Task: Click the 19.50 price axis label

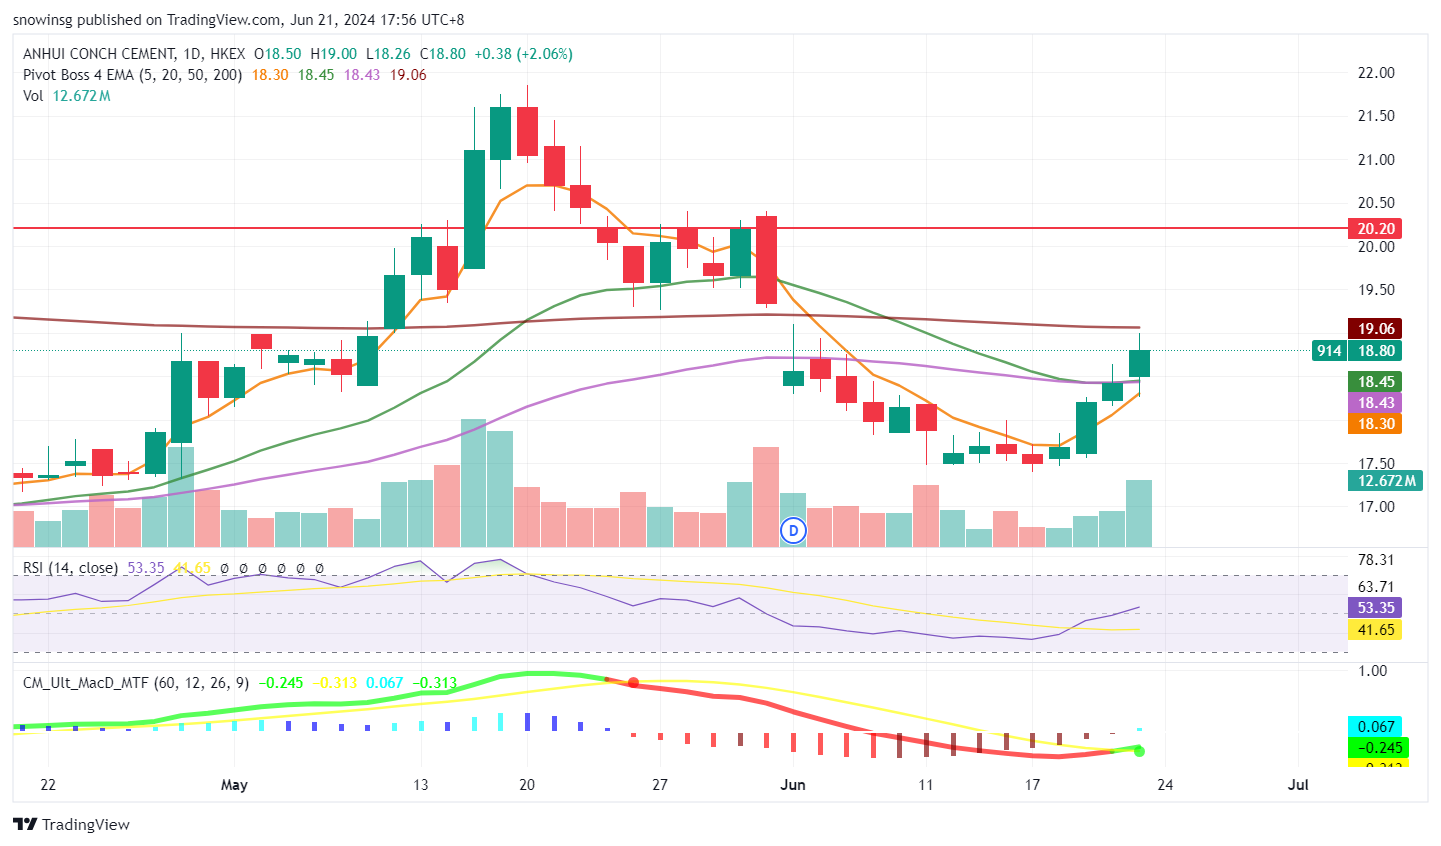Action: tap(1376, 290)
